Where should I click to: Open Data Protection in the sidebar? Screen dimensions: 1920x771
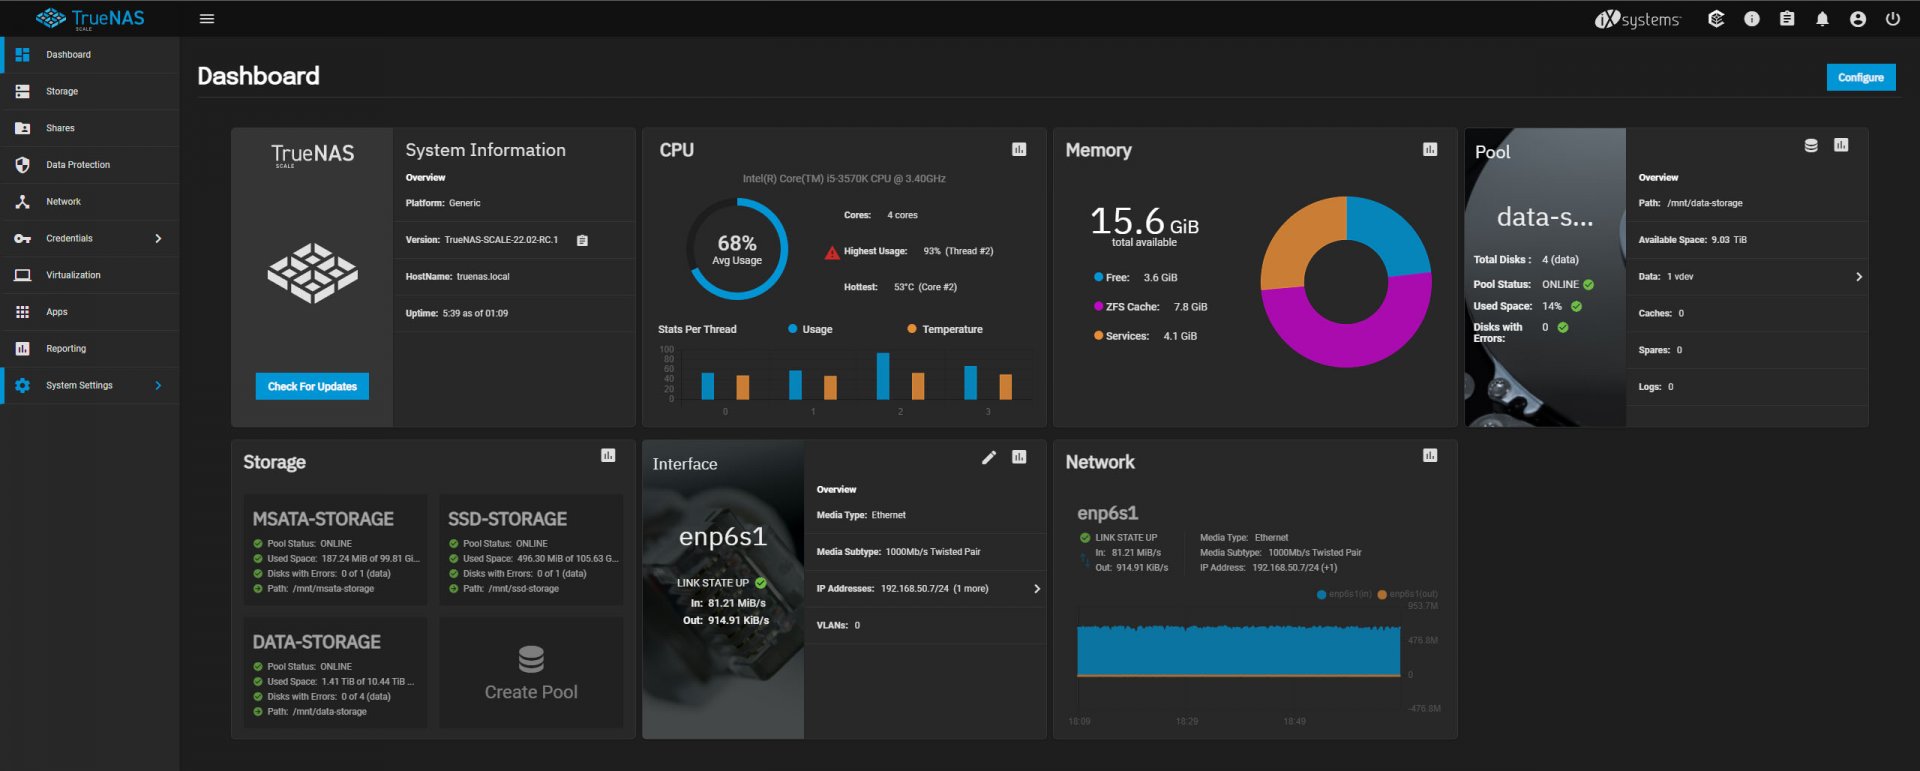[90, 165]
